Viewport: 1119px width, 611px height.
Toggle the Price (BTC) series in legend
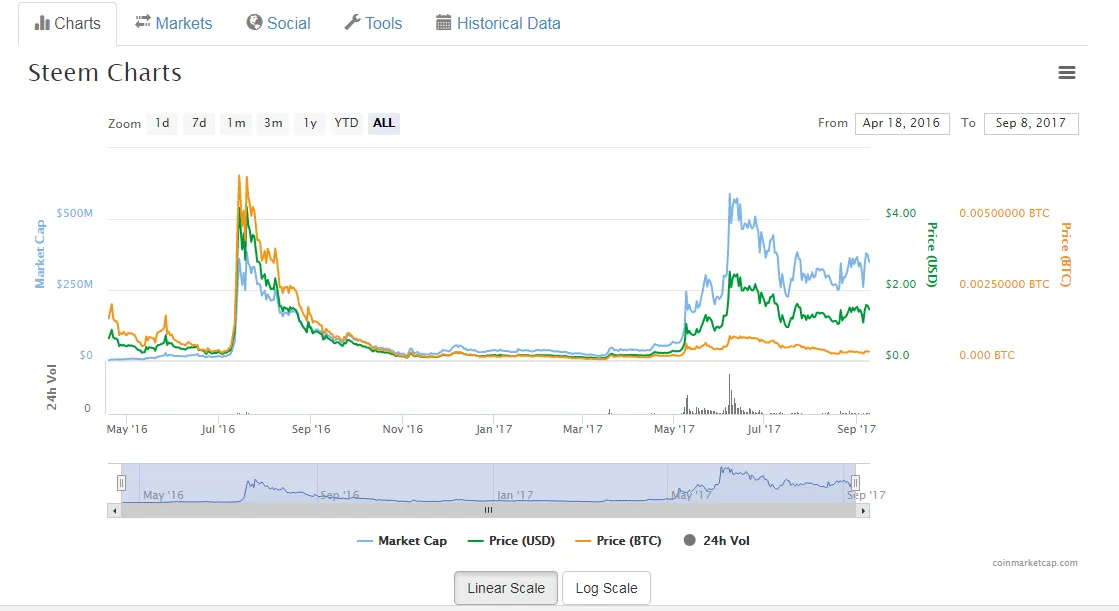[x=618, y=541]
